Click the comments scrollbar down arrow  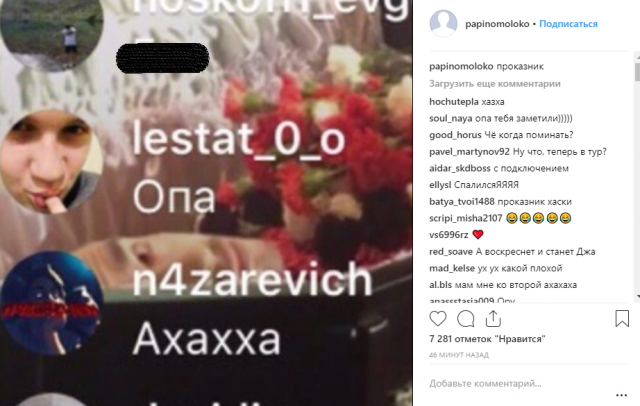coord(637,297)
